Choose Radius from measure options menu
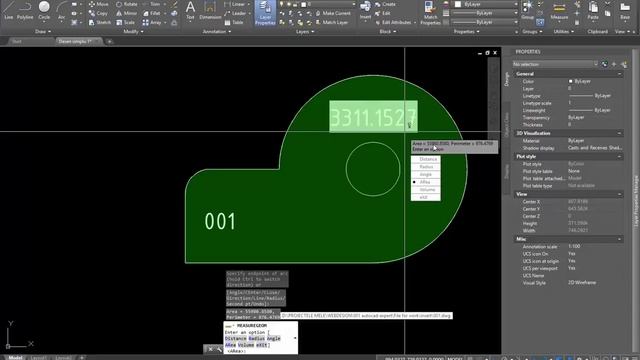 (x=425, y=167)
